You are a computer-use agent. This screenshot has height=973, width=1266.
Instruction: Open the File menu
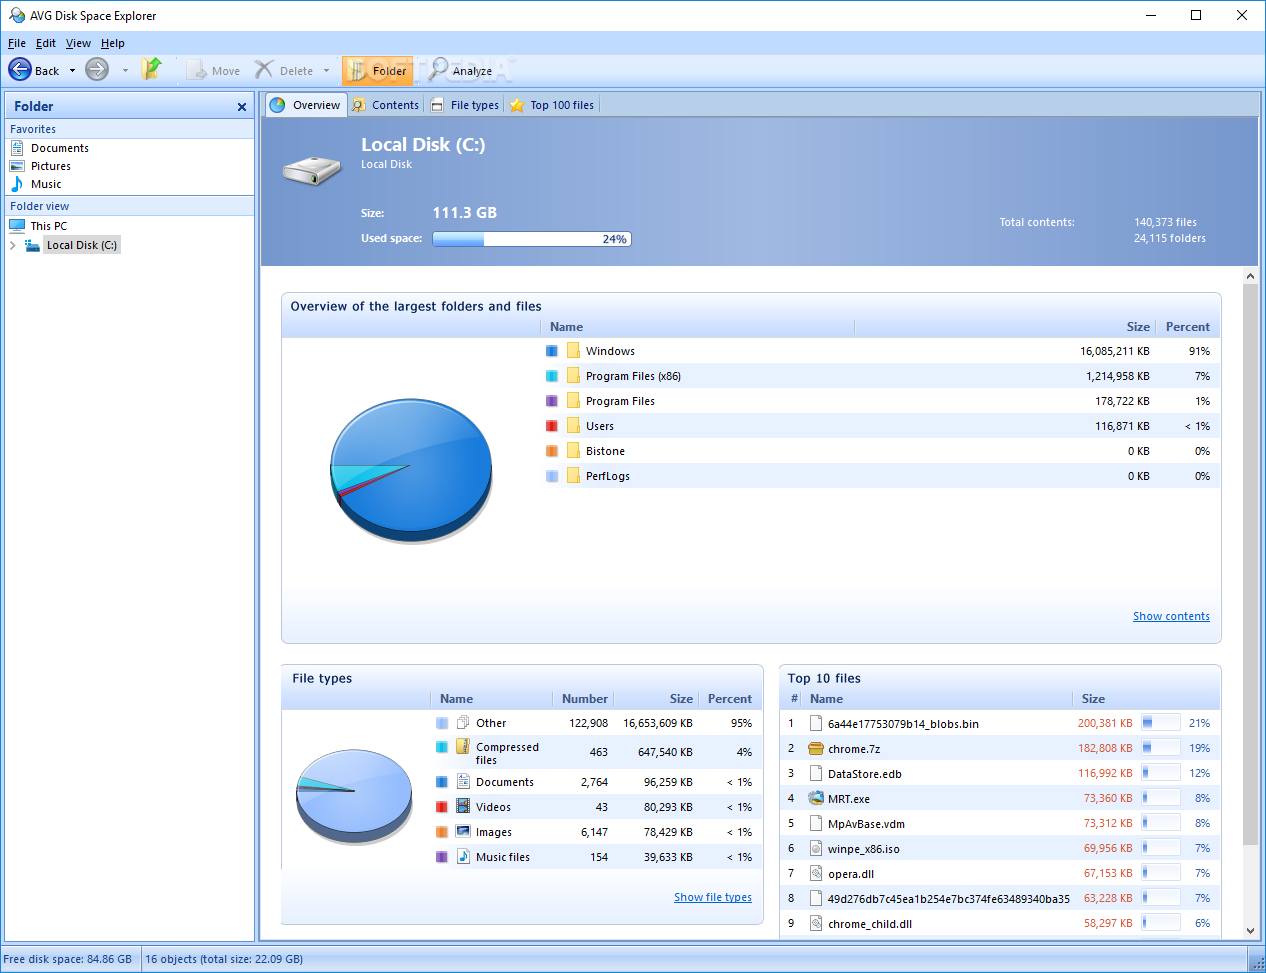click(x=16, y=43)
